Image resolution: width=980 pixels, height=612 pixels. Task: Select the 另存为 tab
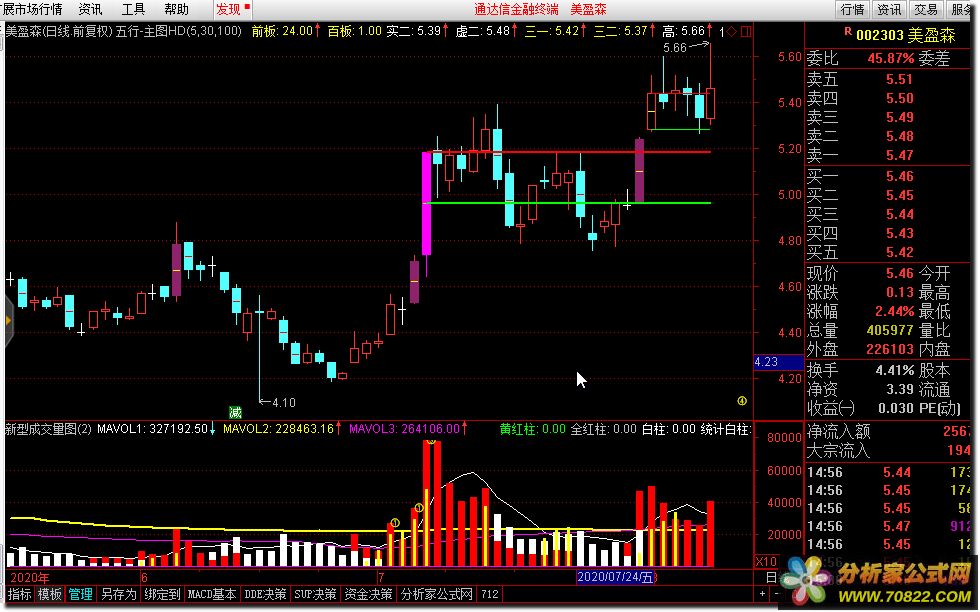119,594
